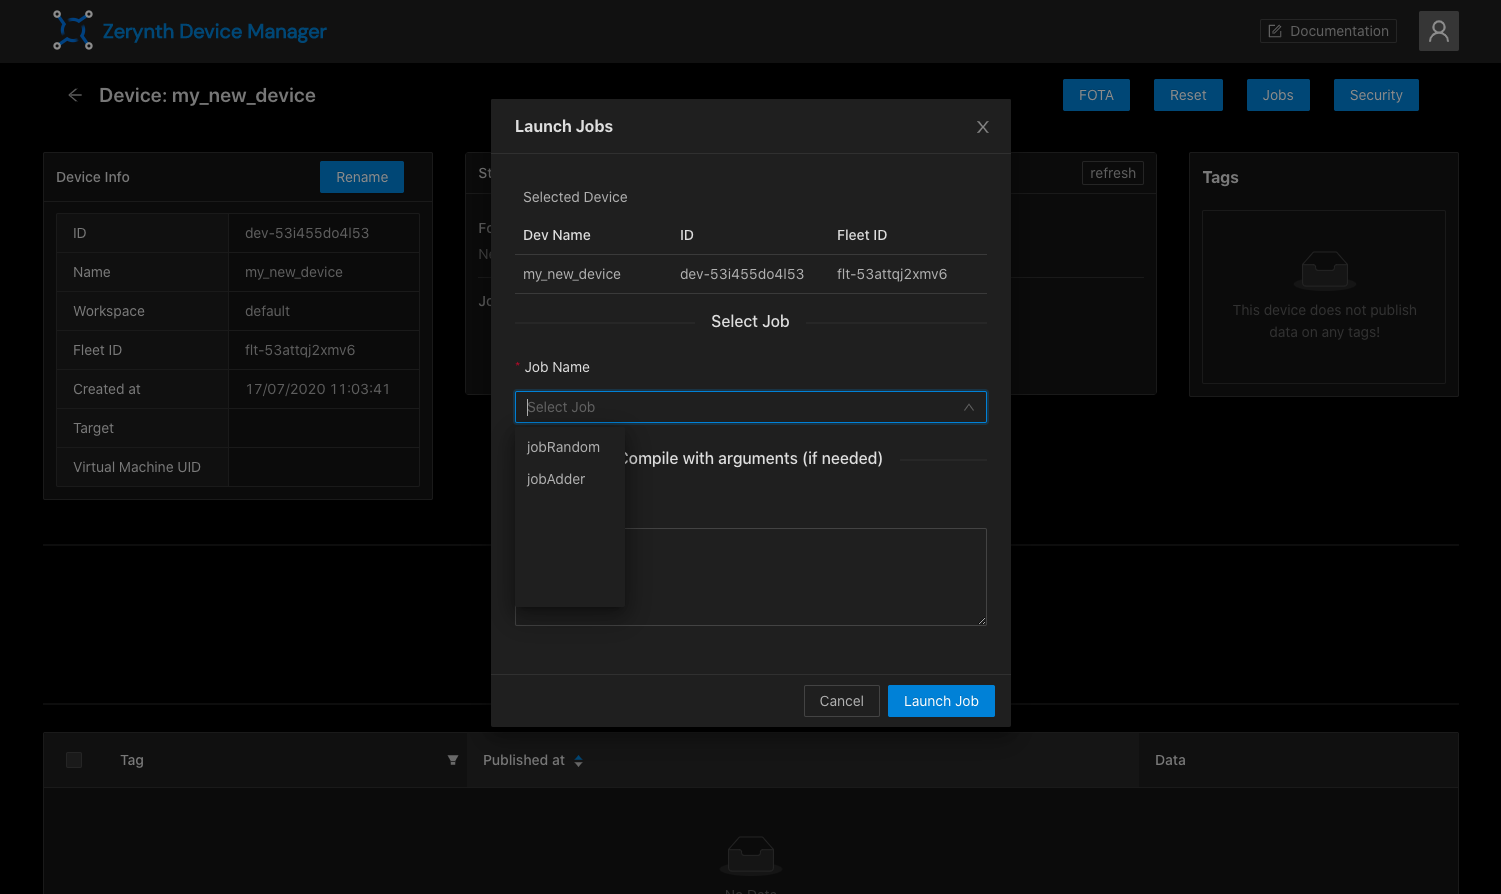Click the Reset device button
1501x894 pixels.
[1188, 95]
